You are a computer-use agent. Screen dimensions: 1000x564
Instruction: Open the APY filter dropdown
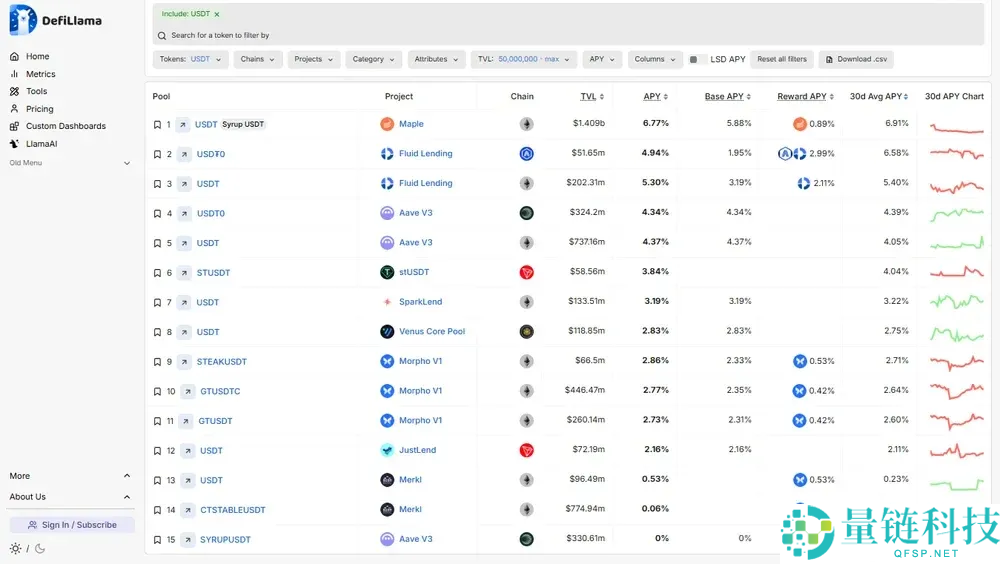[x=602, y=59]
